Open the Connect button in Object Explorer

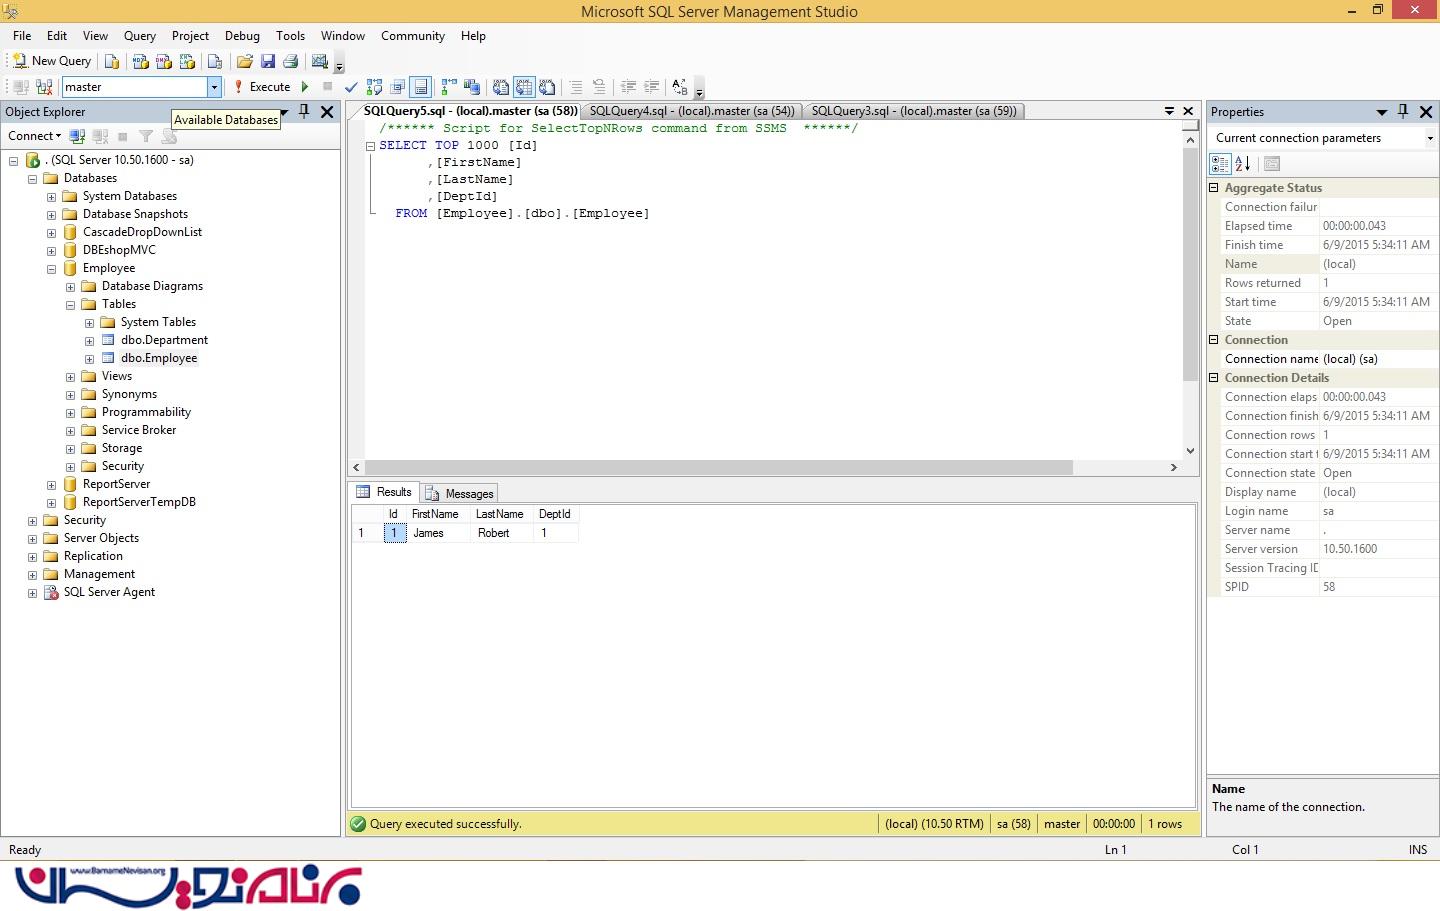point(34,136)
